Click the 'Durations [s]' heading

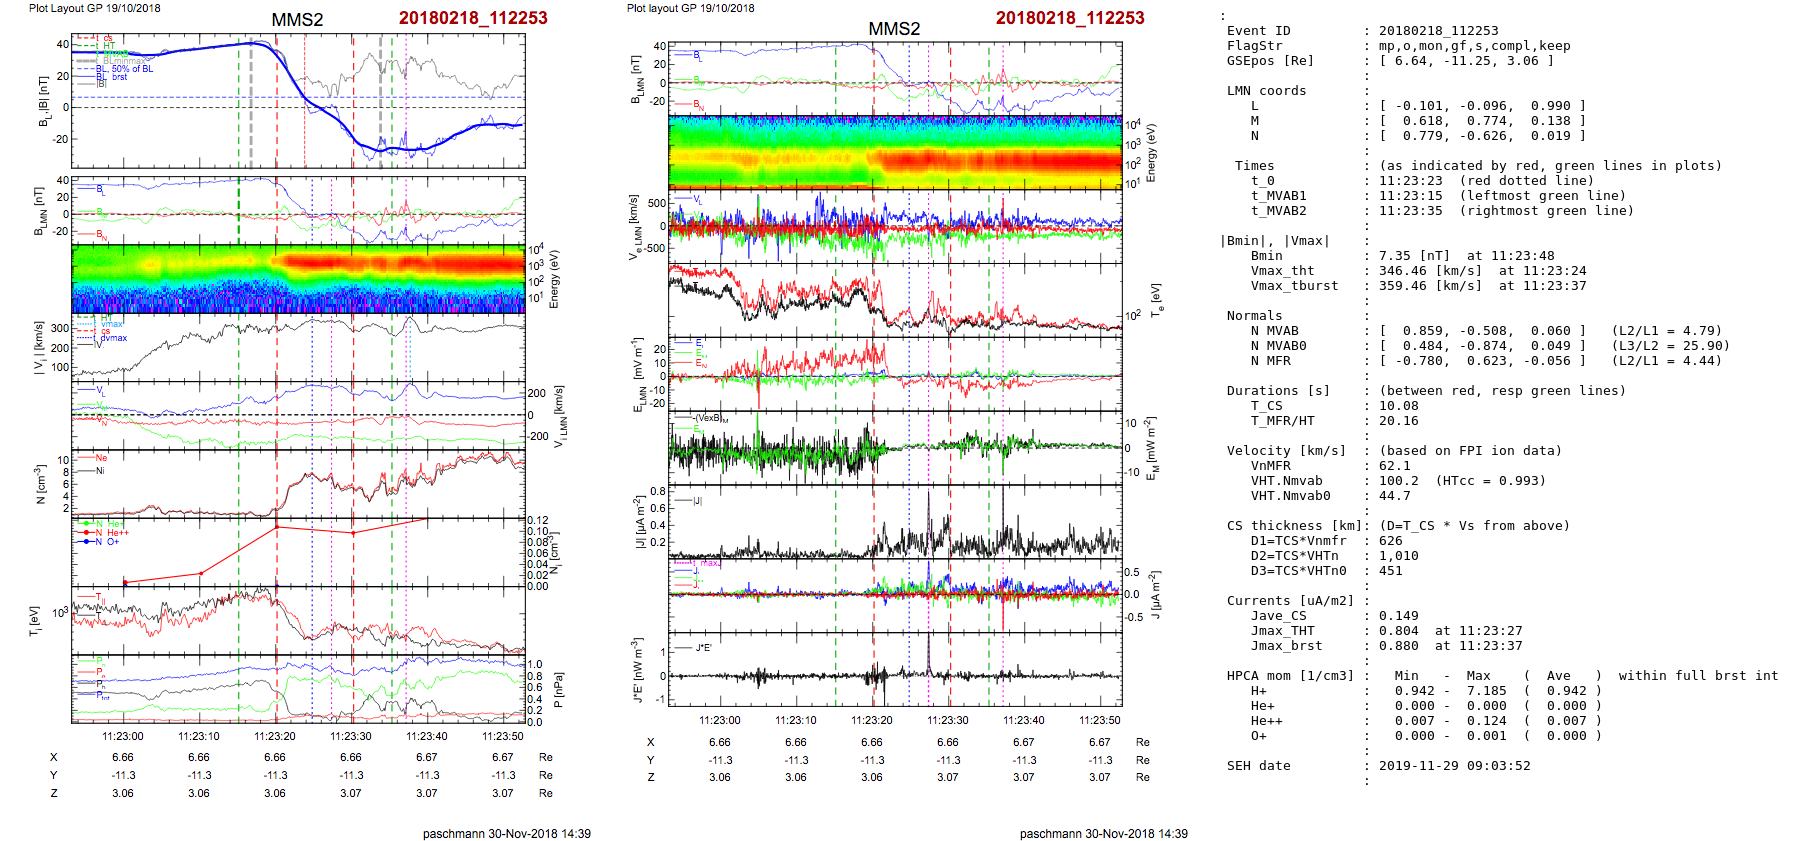pos(1279,391)
